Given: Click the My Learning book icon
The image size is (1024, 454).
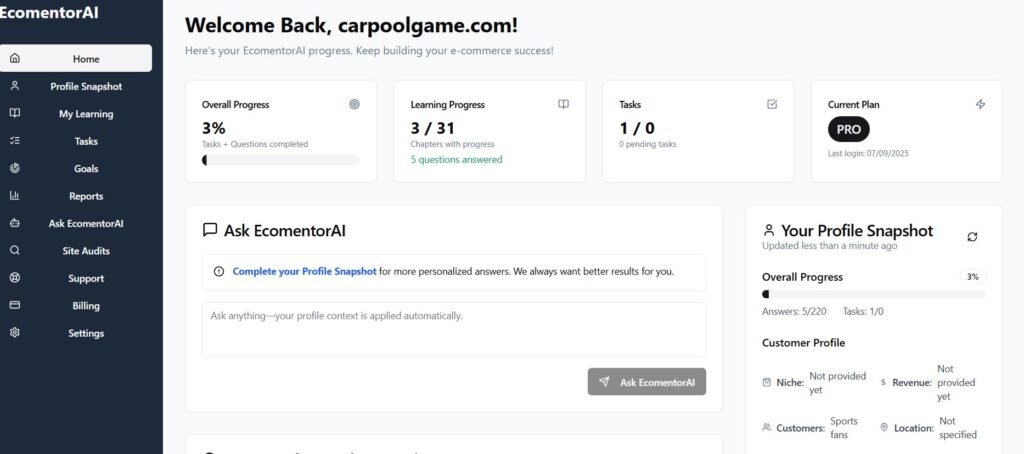Looking at the screenshot, I should pos(15,114).
